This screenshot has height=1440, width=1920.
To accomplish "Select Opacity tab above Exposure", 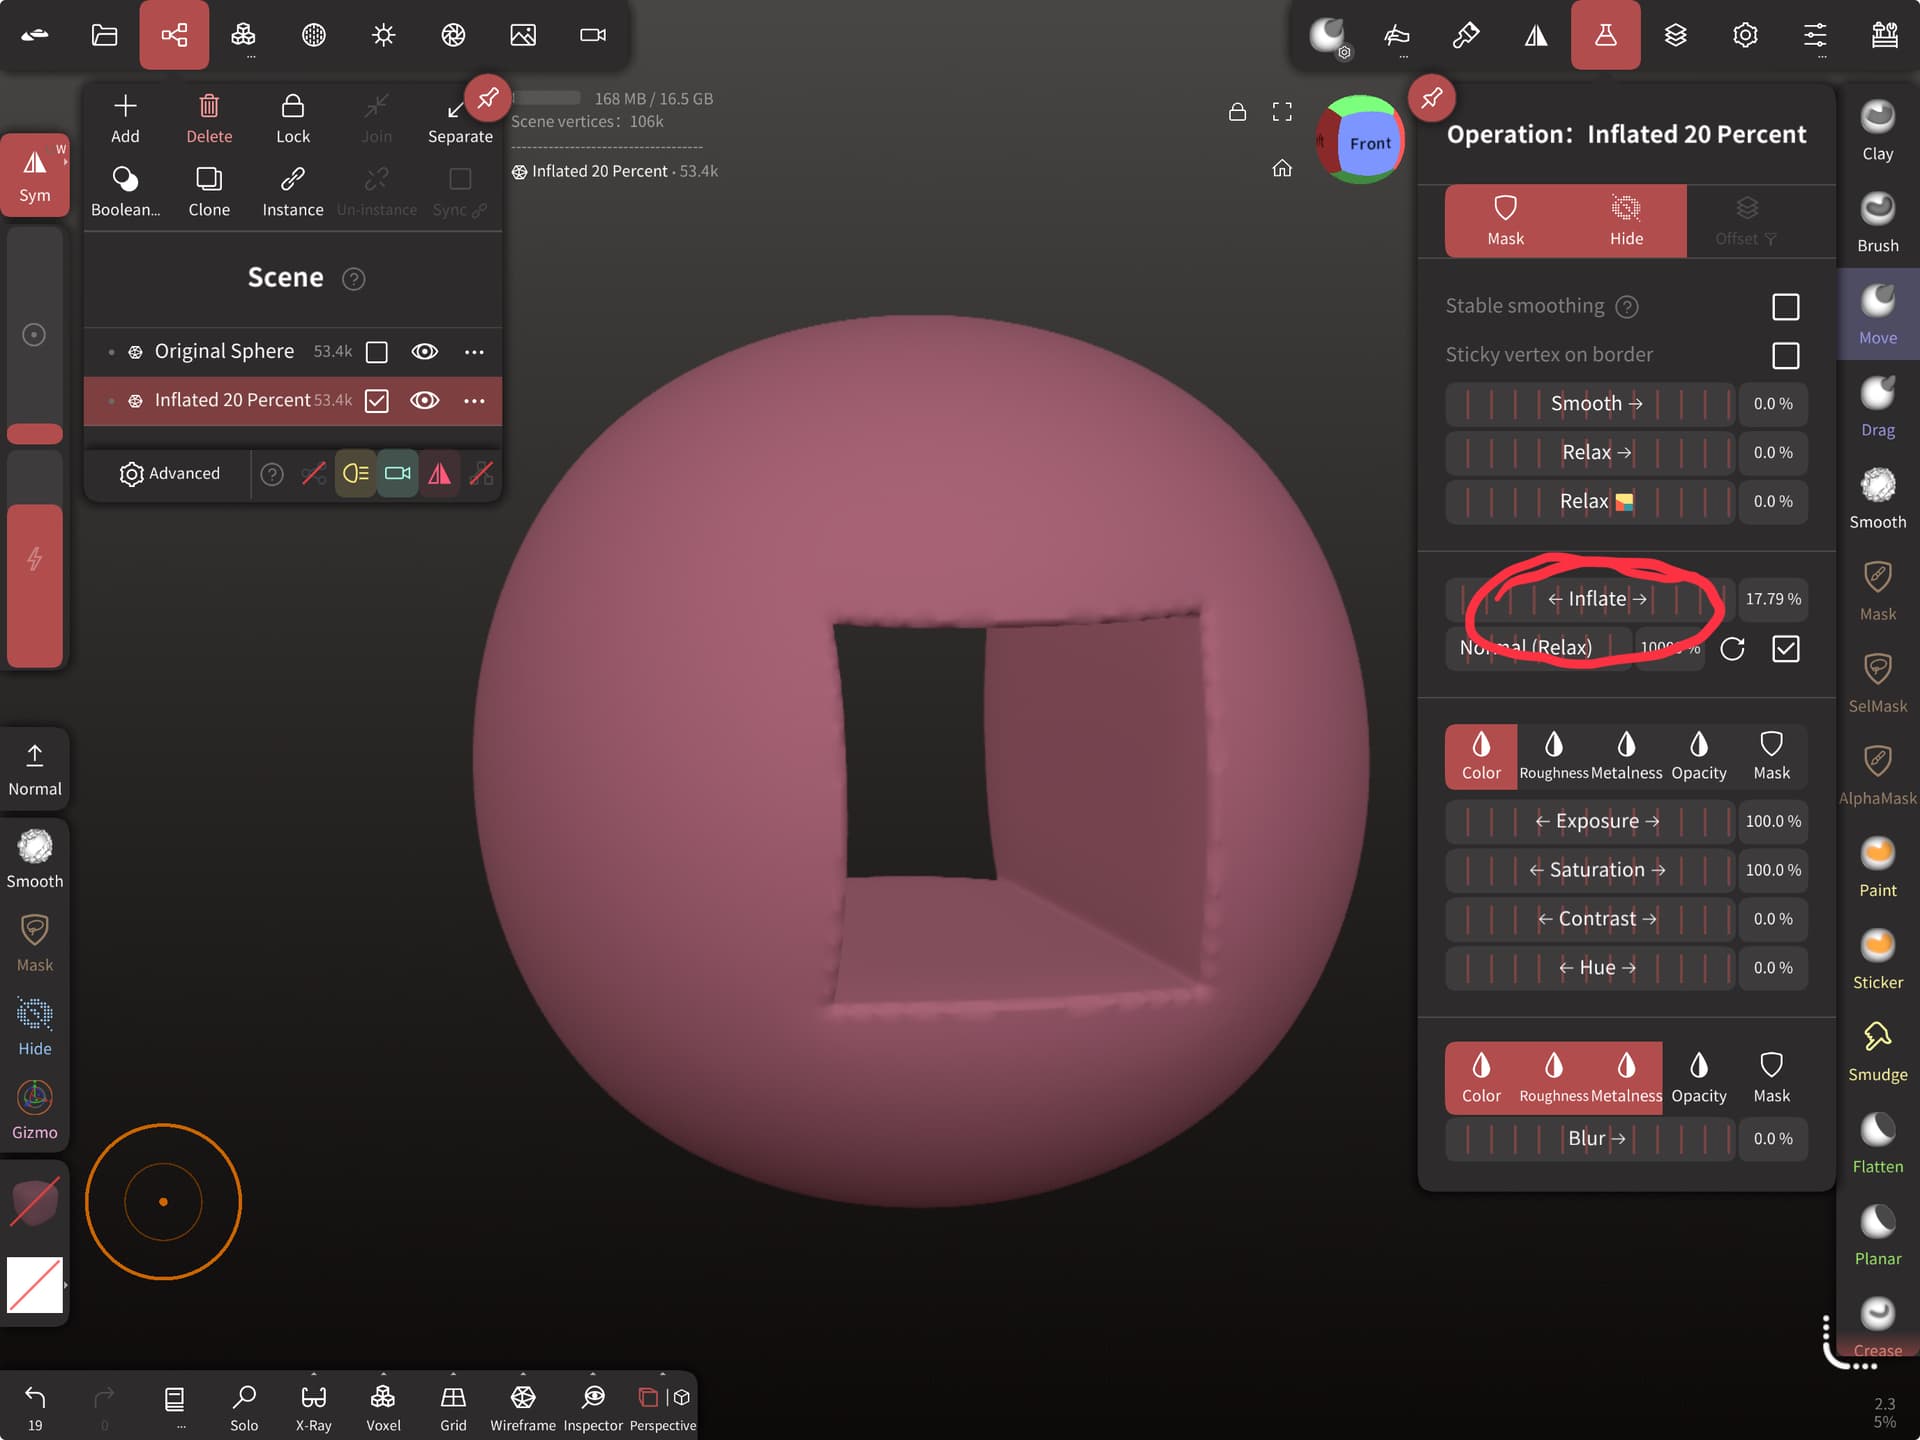I will tap(1698, 757).
